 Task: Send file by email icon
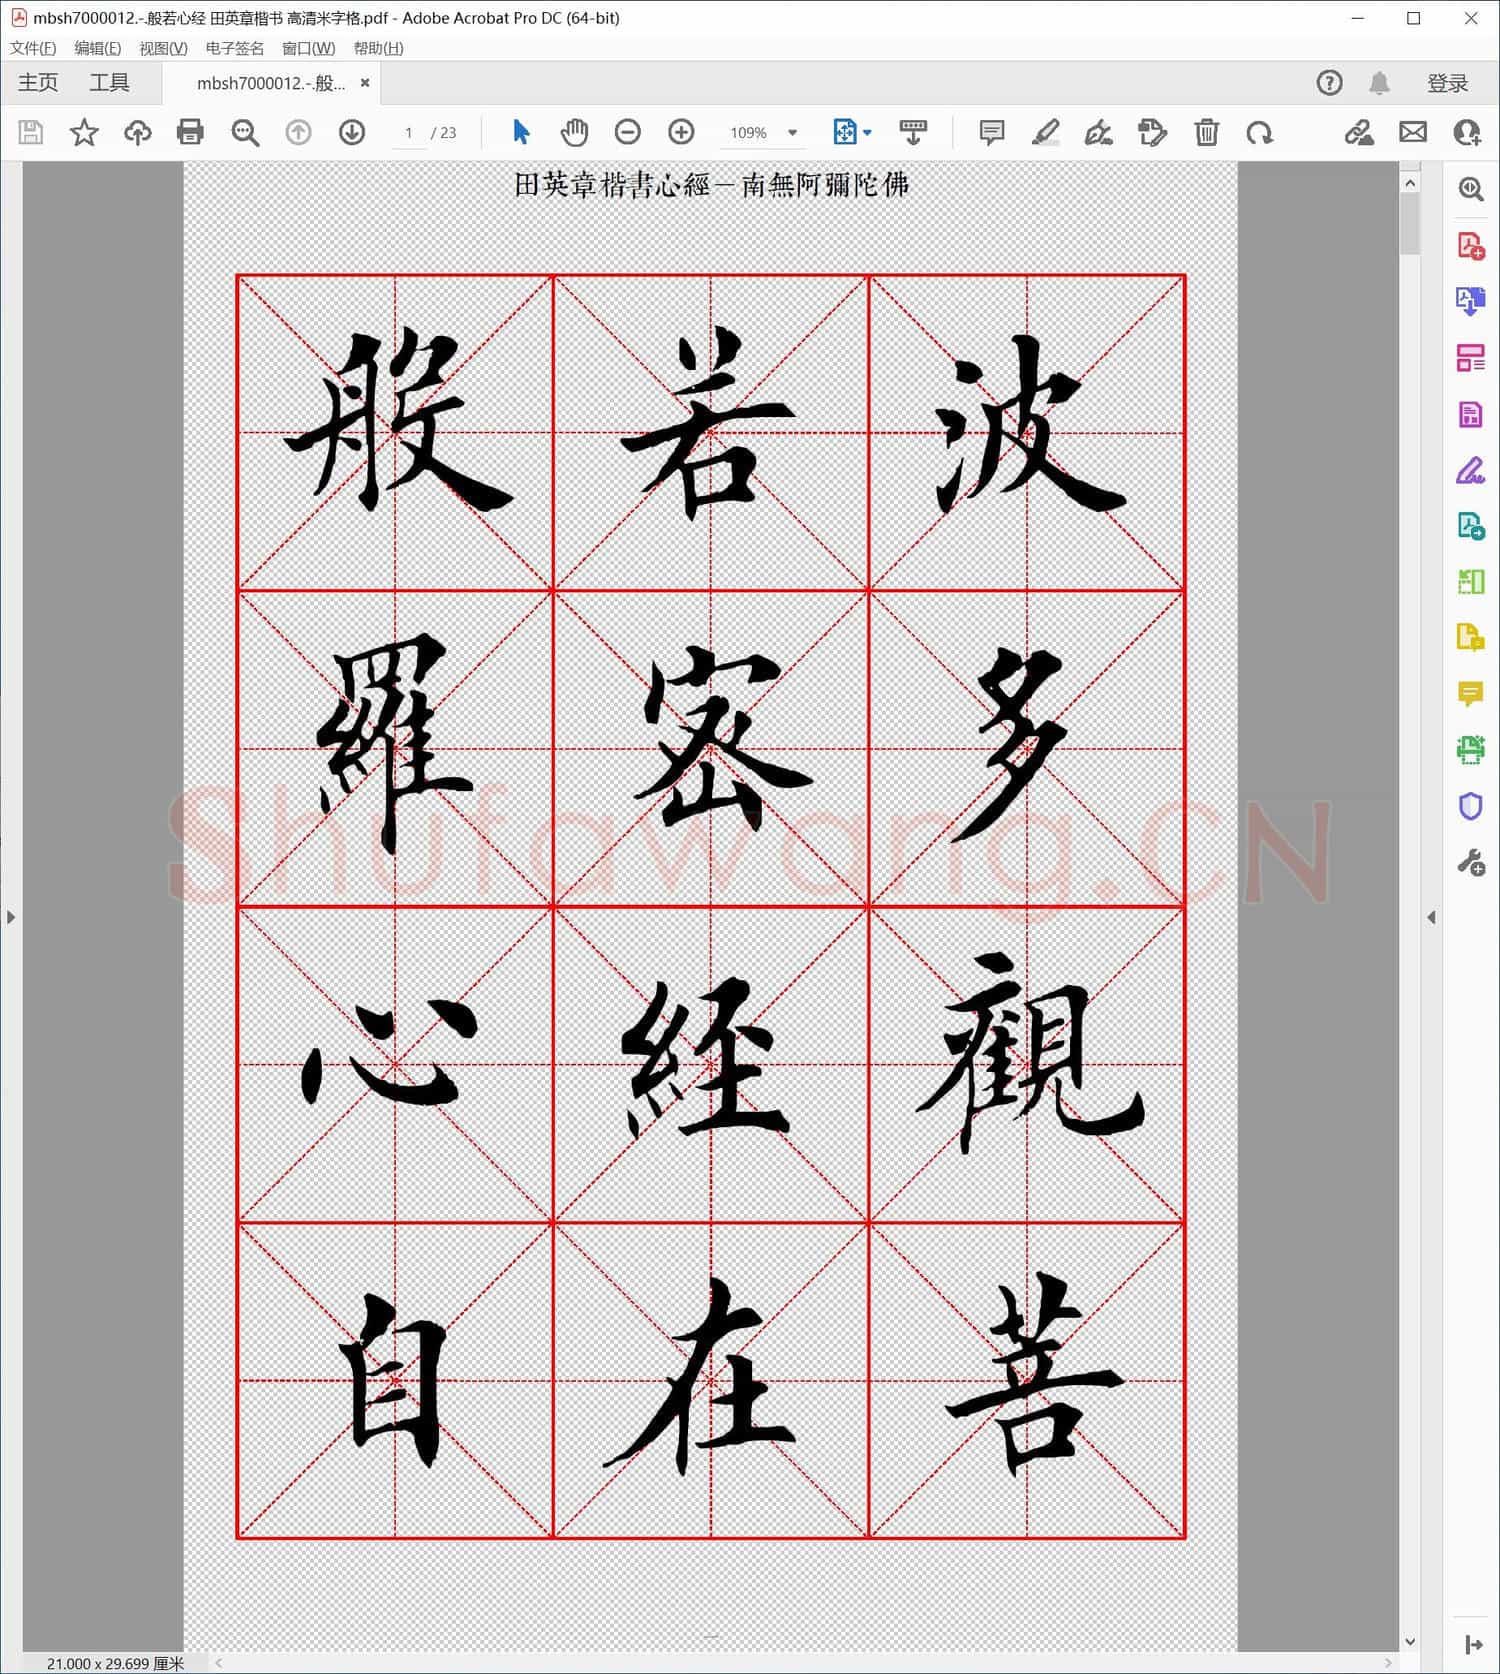tap(1412, 132)
